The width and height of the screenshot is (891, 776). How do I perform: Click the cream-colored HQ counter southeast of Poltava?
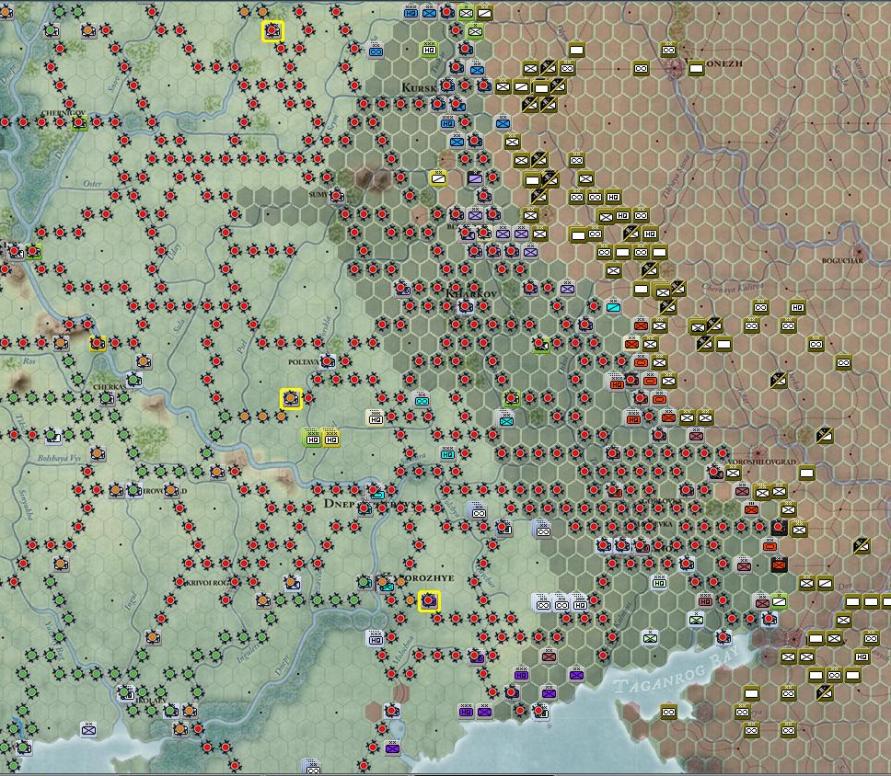click(x=375, y=418)
